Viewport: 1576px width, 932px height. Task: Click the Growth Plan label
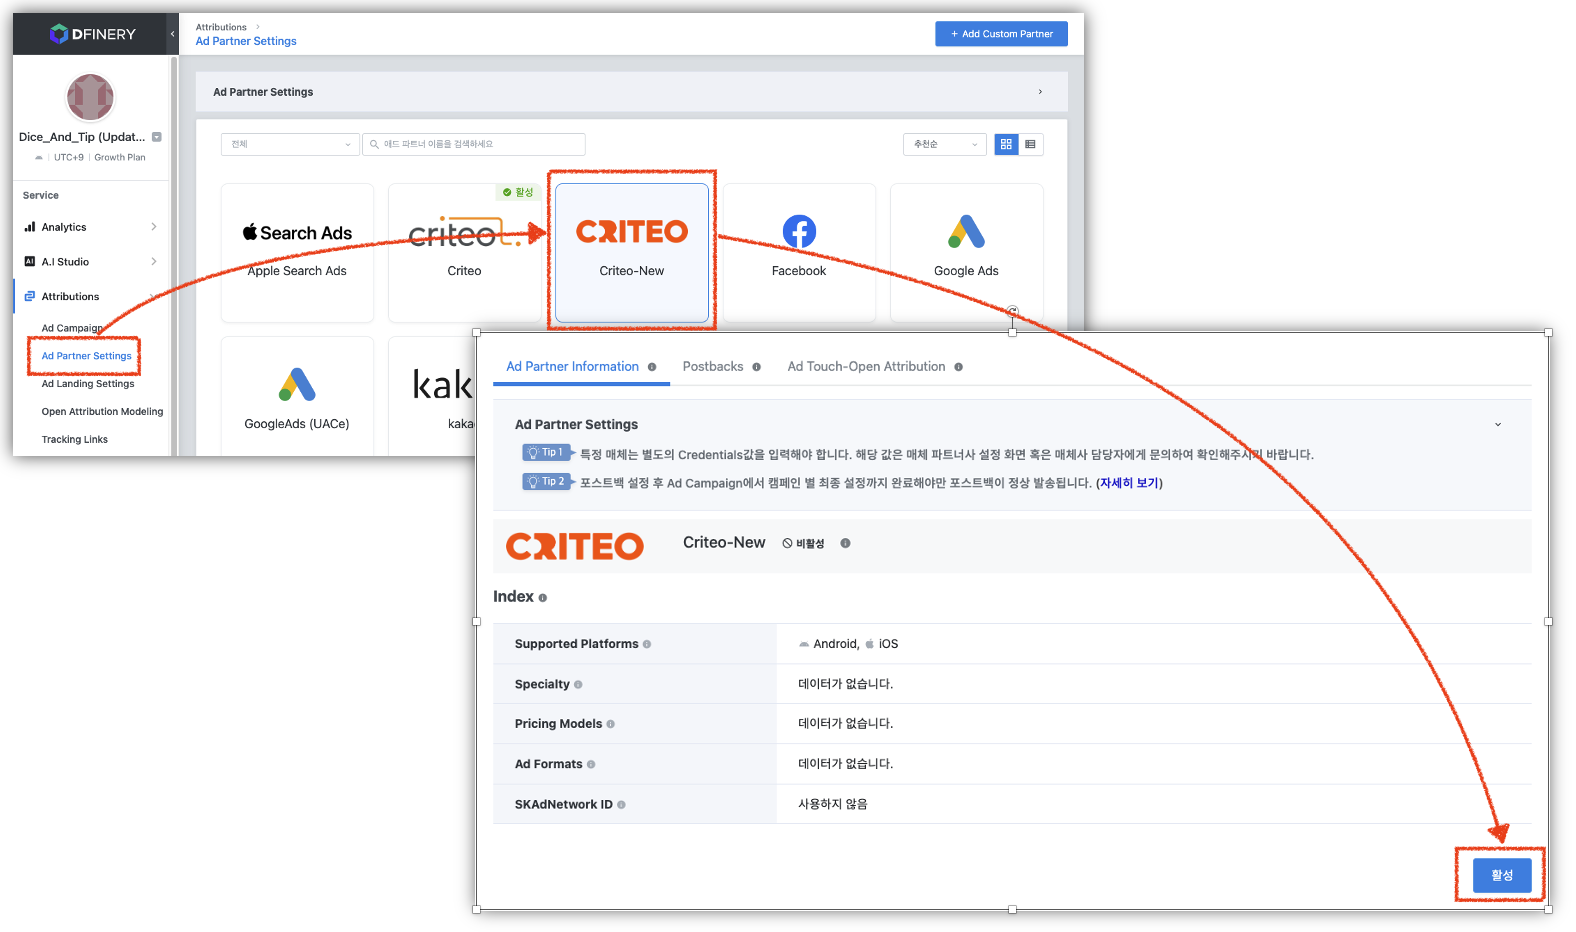120,157
